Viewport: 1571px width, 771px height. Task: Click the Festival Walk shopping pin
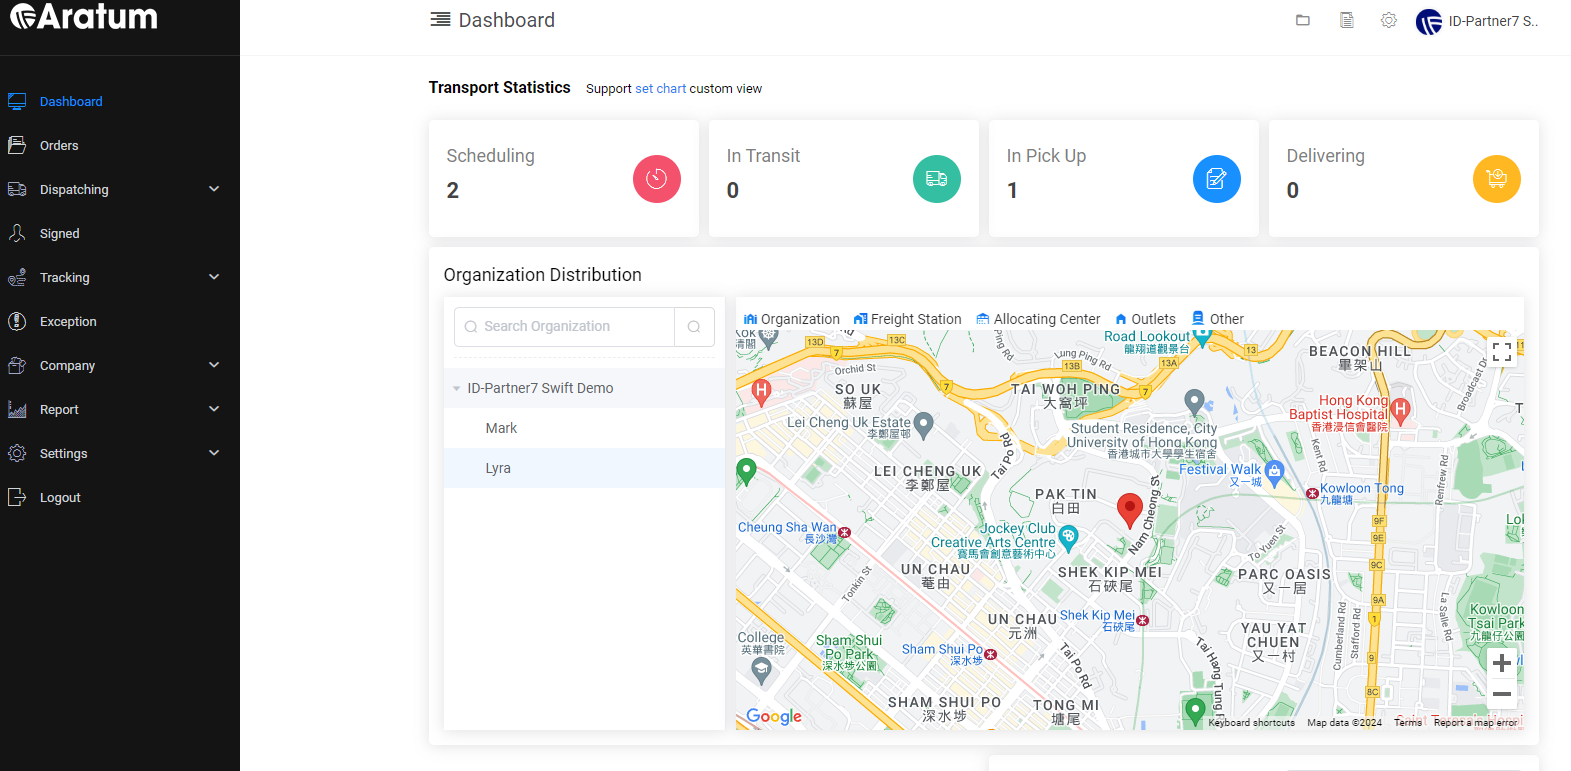tap(1274, 471)
